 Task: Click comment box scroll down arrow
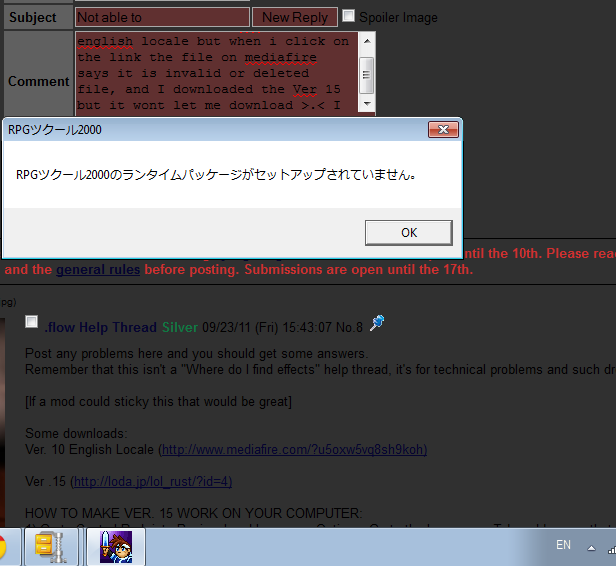pos(367,104)
